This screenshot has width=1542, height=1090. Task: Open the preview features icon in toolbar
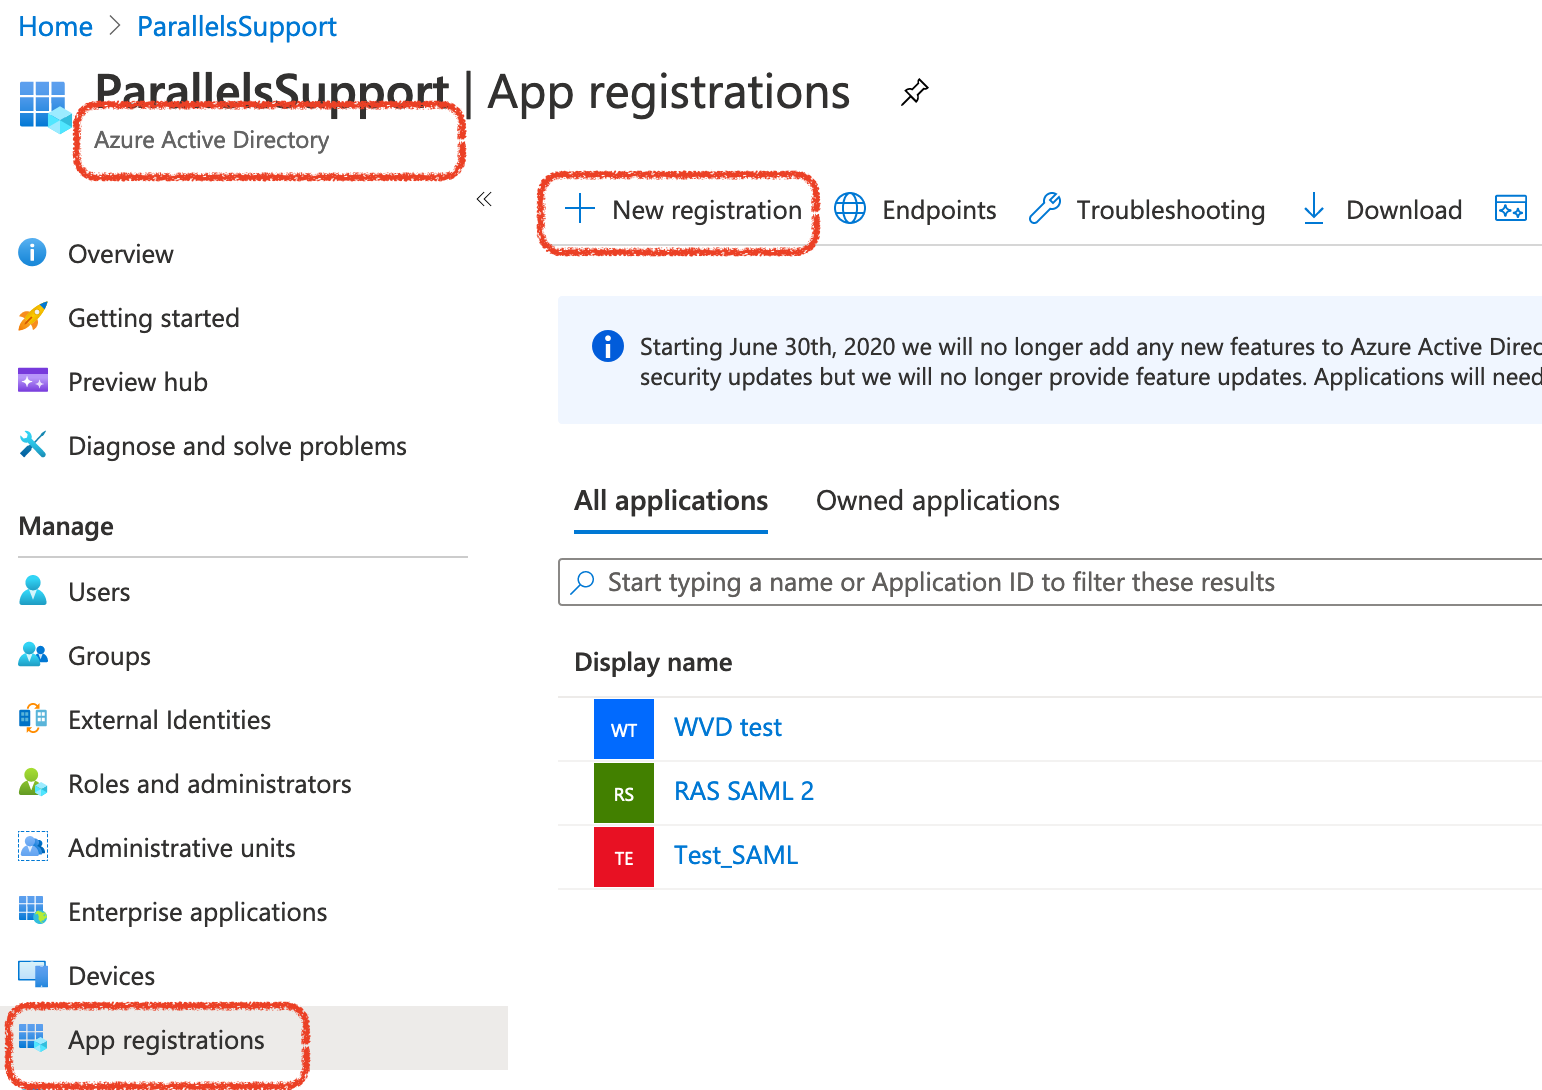[1510, 208]
